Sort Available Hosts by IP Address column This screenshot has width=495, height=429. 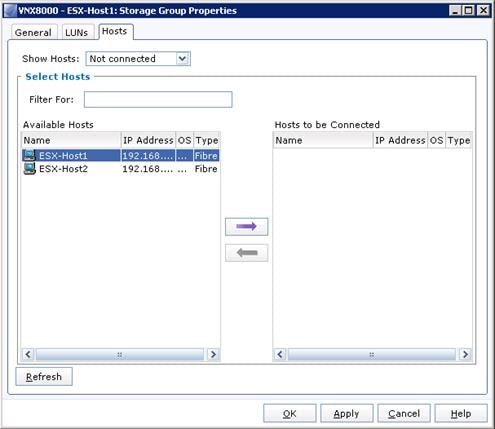[148, 140]
